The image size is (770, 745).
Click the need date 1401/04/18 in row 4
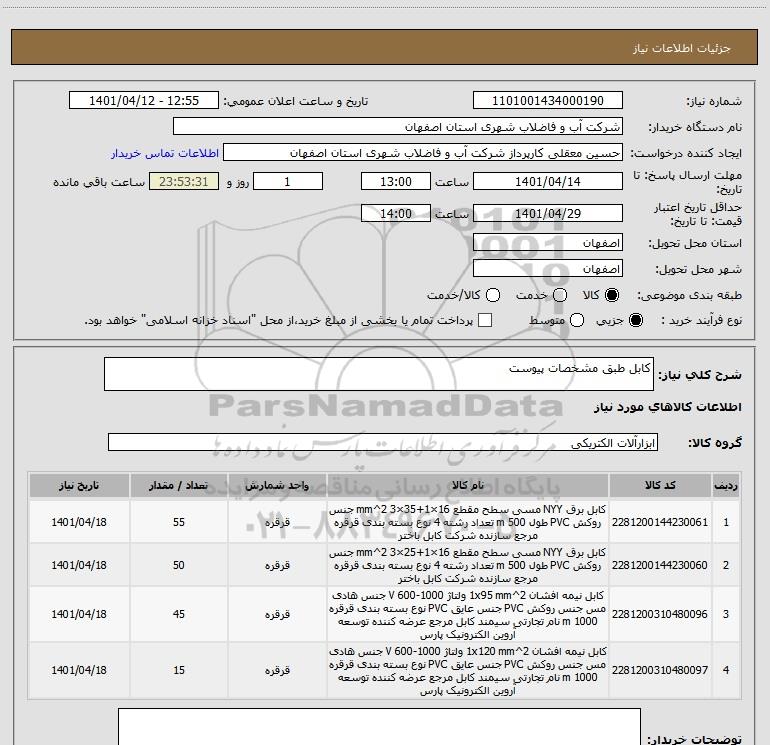tap(79, 670)
